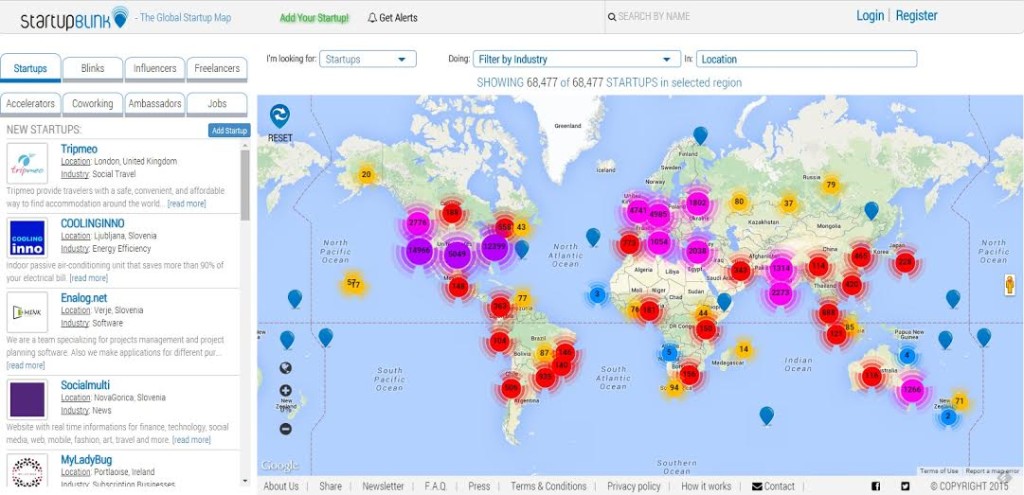Click Report a map error
This screenshot has height=495, width=1024.
pyautogui.click(x=992, y=471)
